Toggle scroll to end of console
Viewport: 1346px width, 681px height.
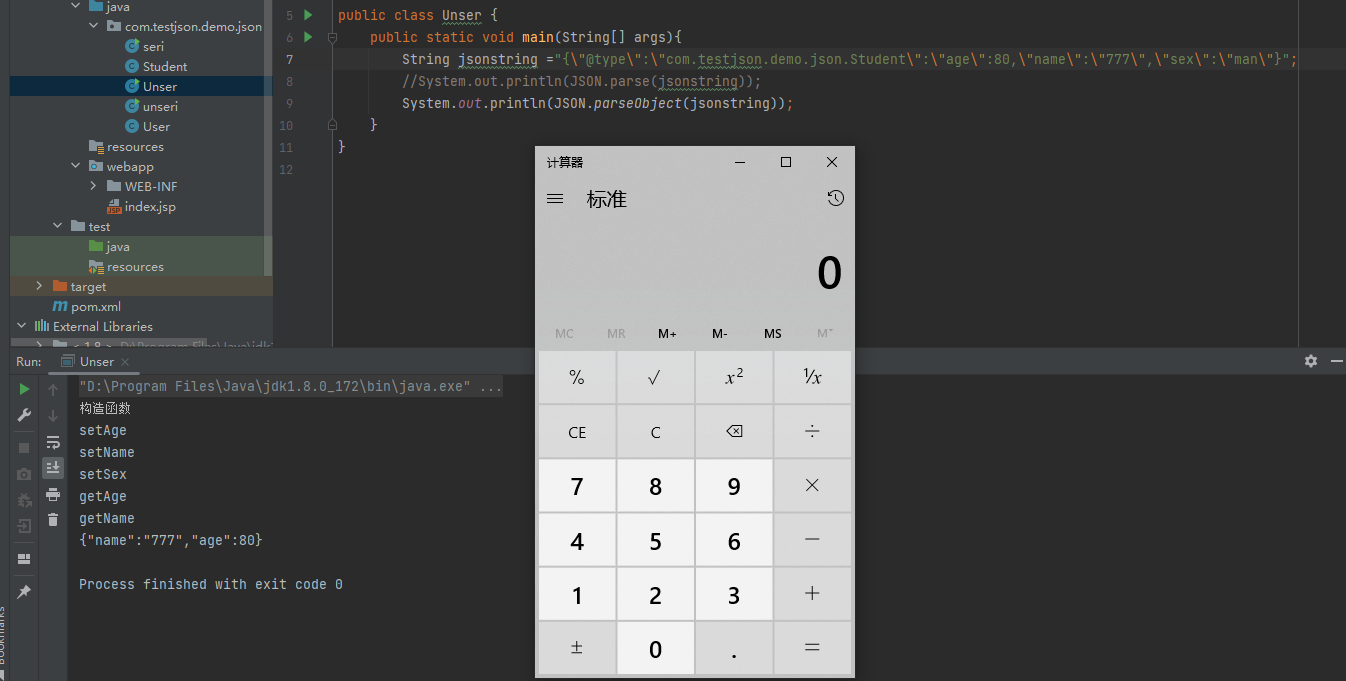(x=53, y=468)
